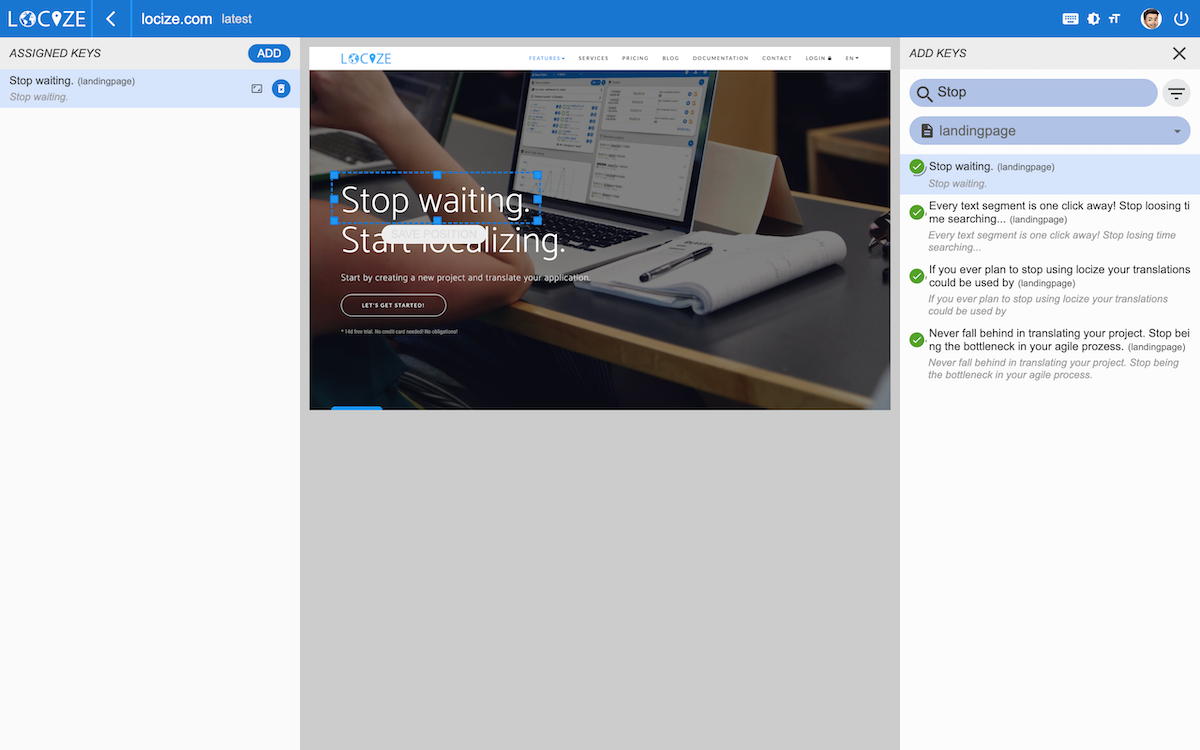Click the text size icon
The width and height of the screenshot is (1200, 750).
click(1114, 19)
